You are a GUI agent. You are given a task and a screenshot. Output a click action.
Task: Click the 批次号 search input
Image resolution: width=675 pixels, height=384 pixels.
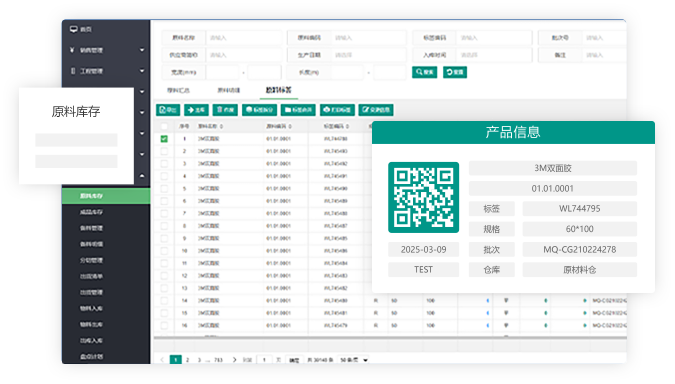coord(604,38)
